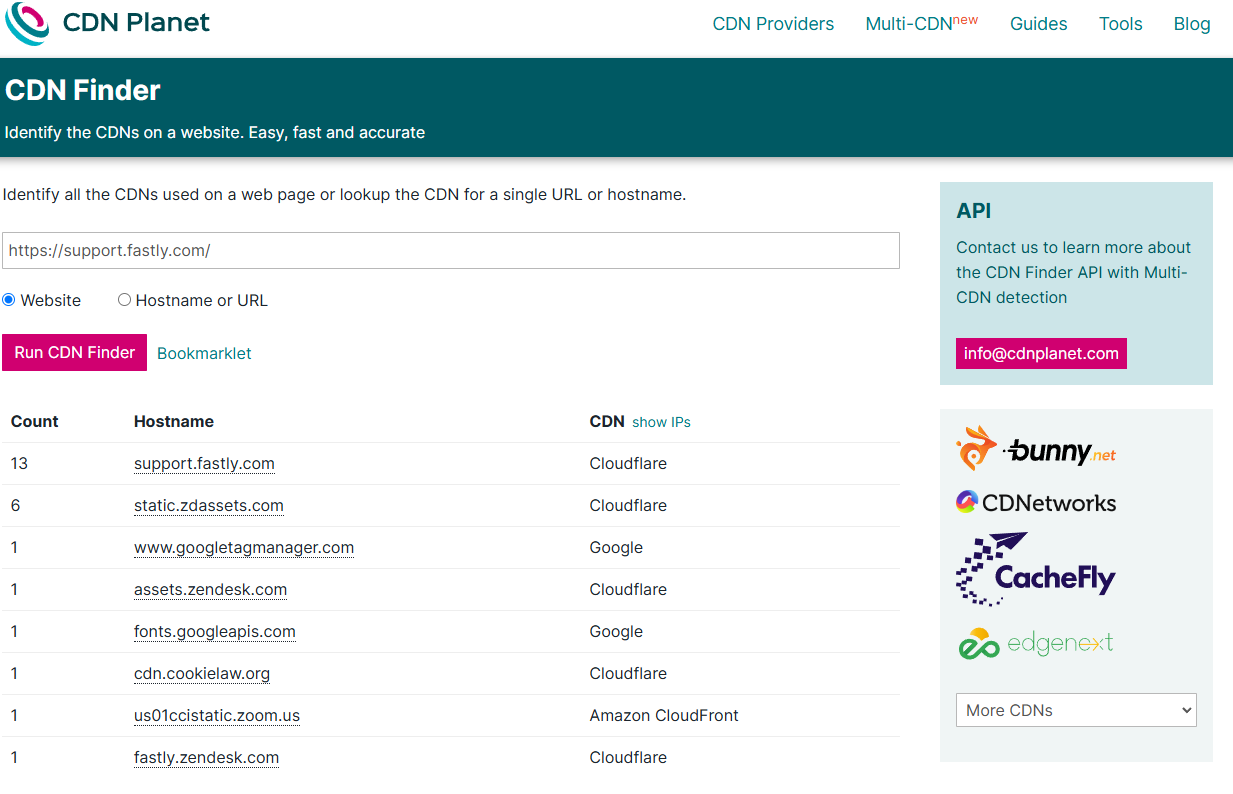Open the assets.zendesk.com hostname link
Viewport: 1233px width, 794px height.
210,590
